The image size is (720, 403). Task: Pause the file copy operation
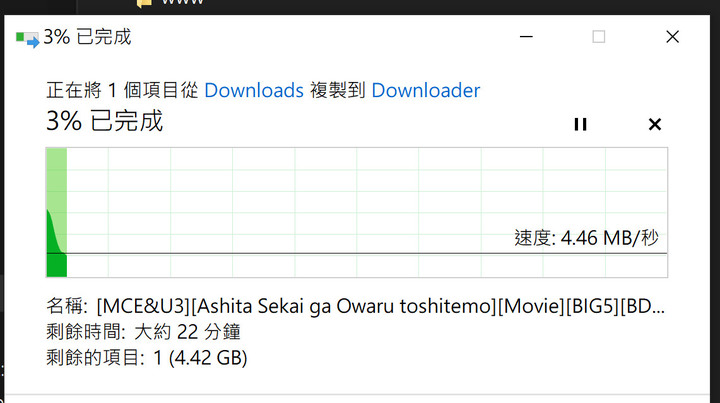pyautogui.click(x=580, y=124)
